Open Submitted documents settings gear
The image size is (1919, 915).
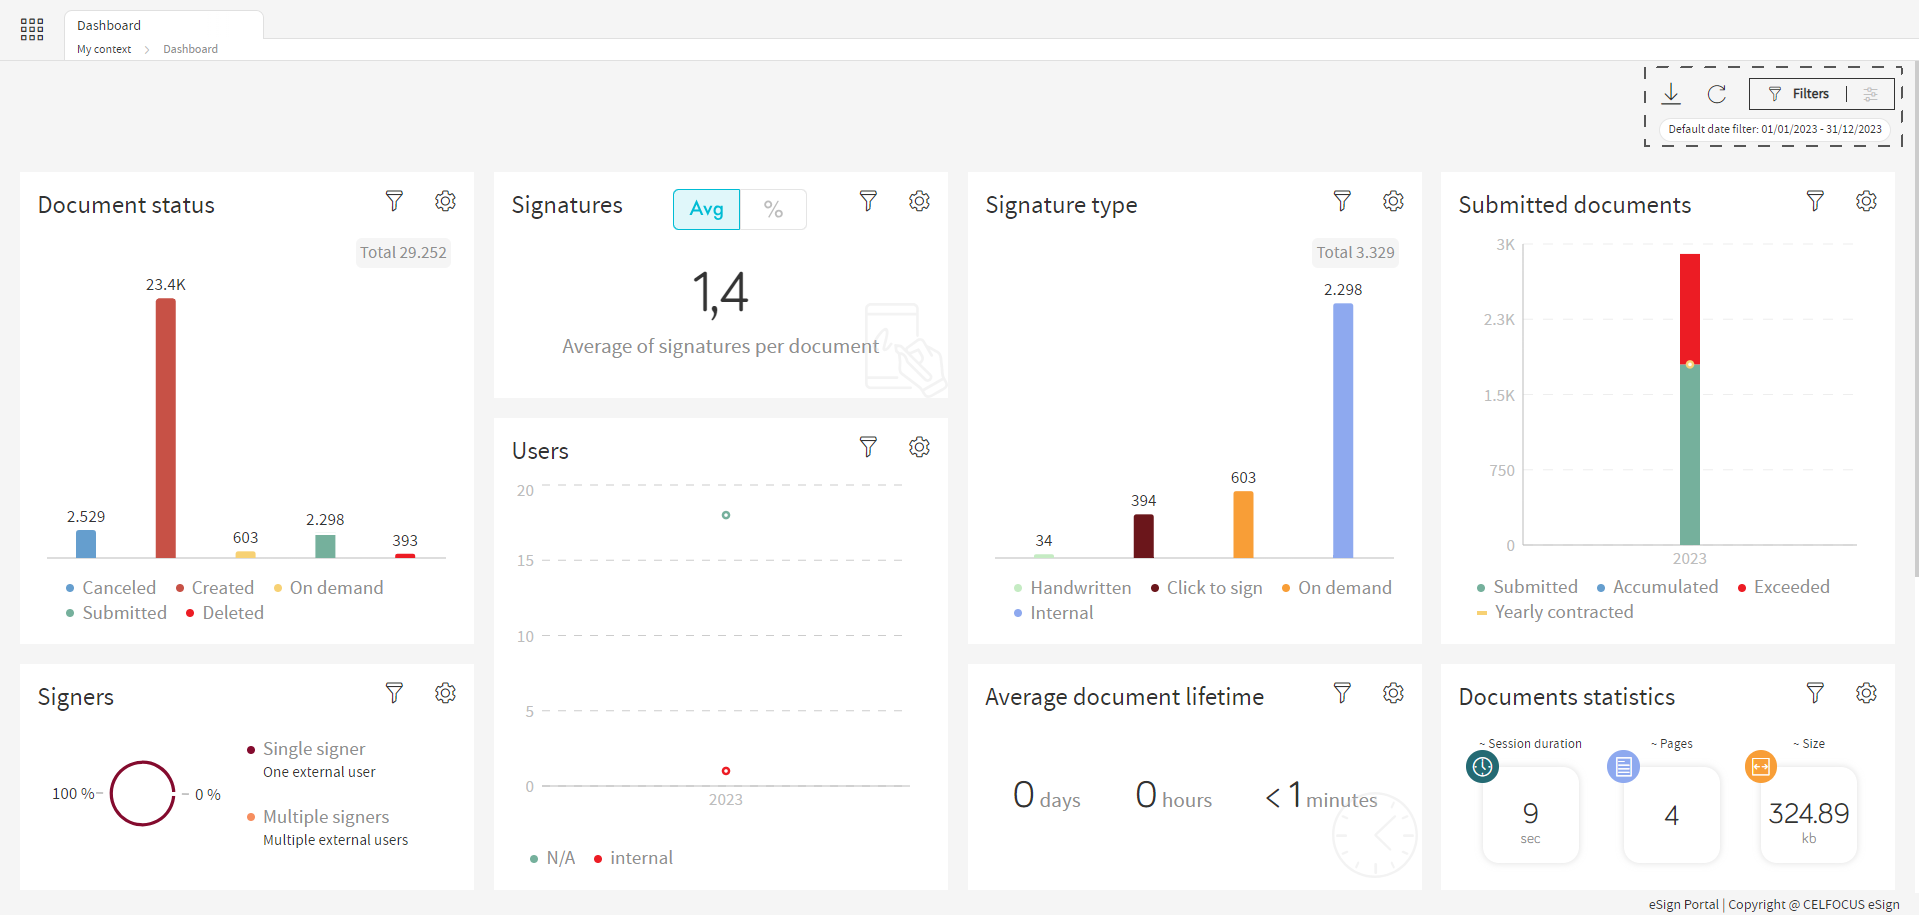(1866, 201)
